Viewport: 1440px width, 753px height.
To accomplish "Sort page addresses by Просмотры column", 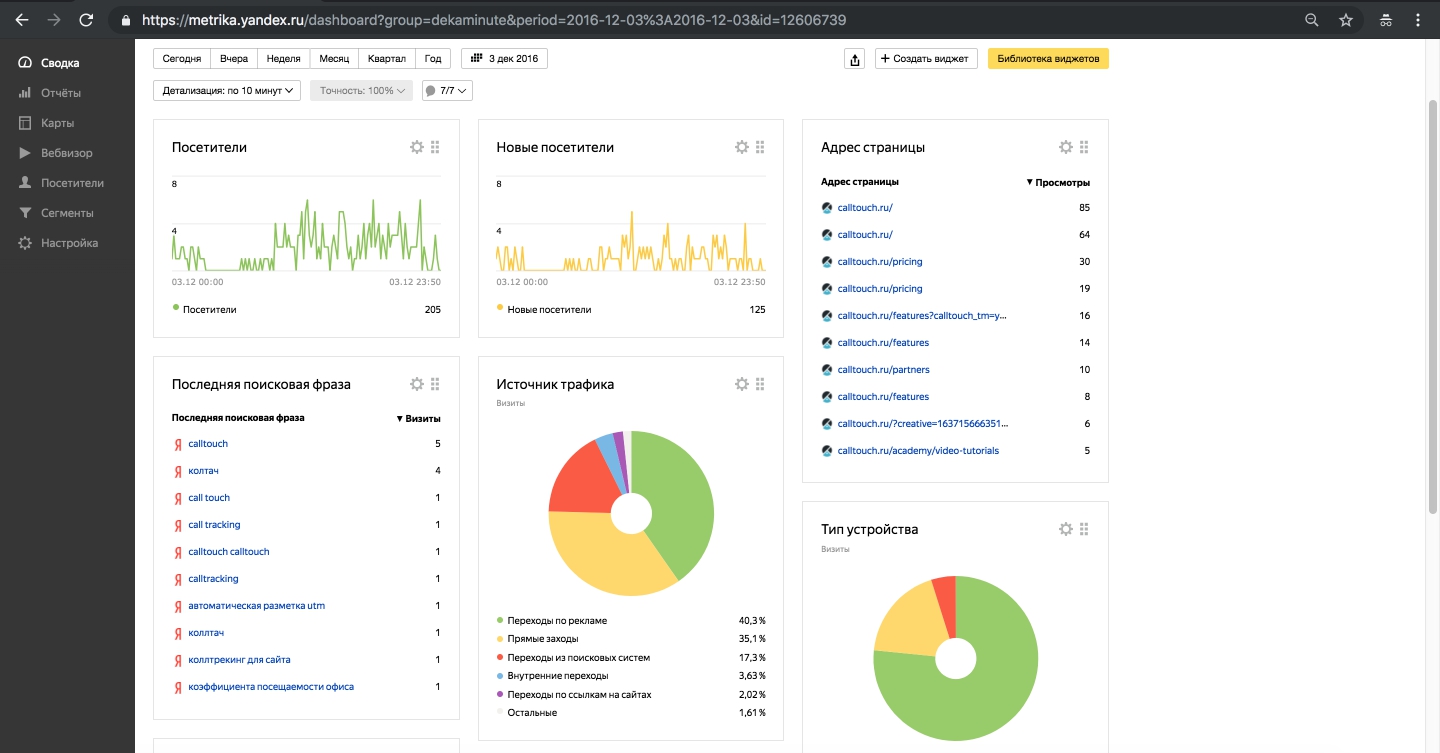I will (x=1058, y=183).
